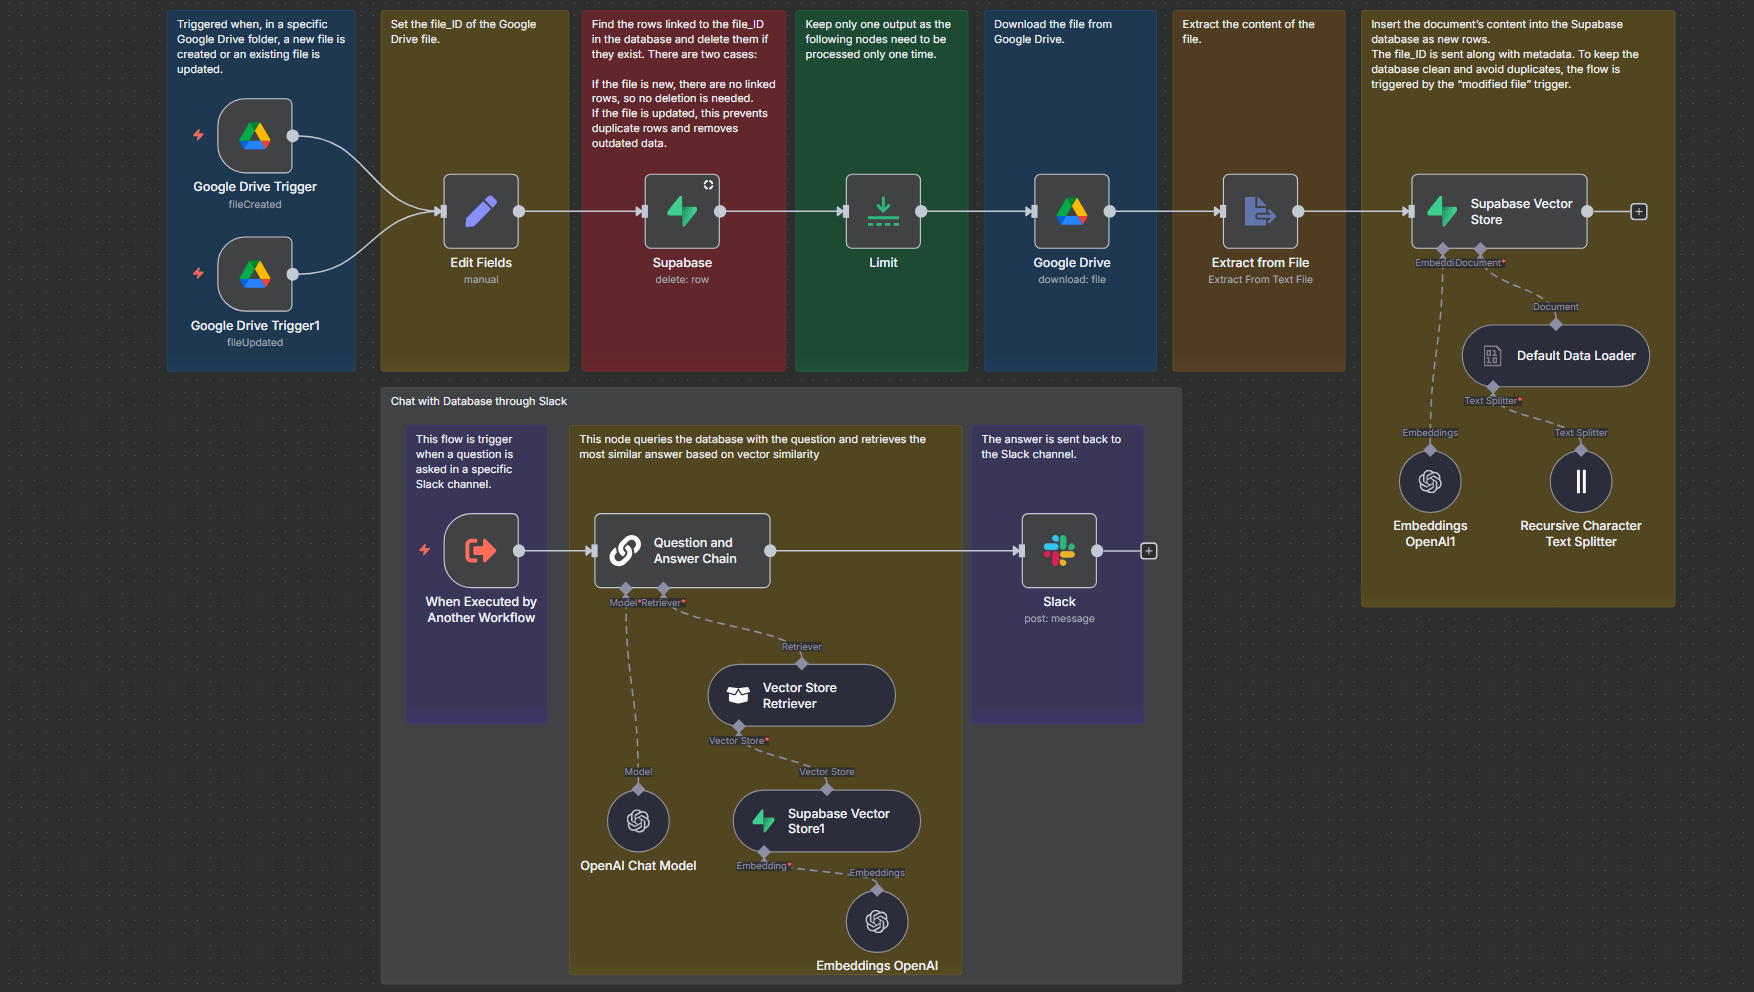Click the Embeddings connector above bottom Embeddings OpenAI
Screen dimensions: 1754x992
pyautogui.click(x=877, y=890)
